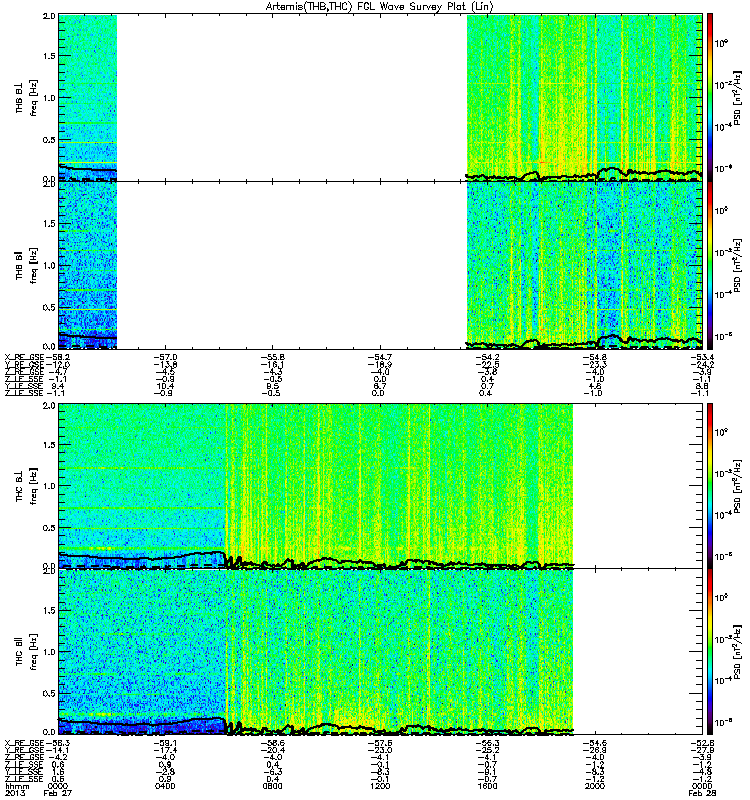Click the THC B-perpendicular color bar
750x800 pixels.
click(710, 485)
